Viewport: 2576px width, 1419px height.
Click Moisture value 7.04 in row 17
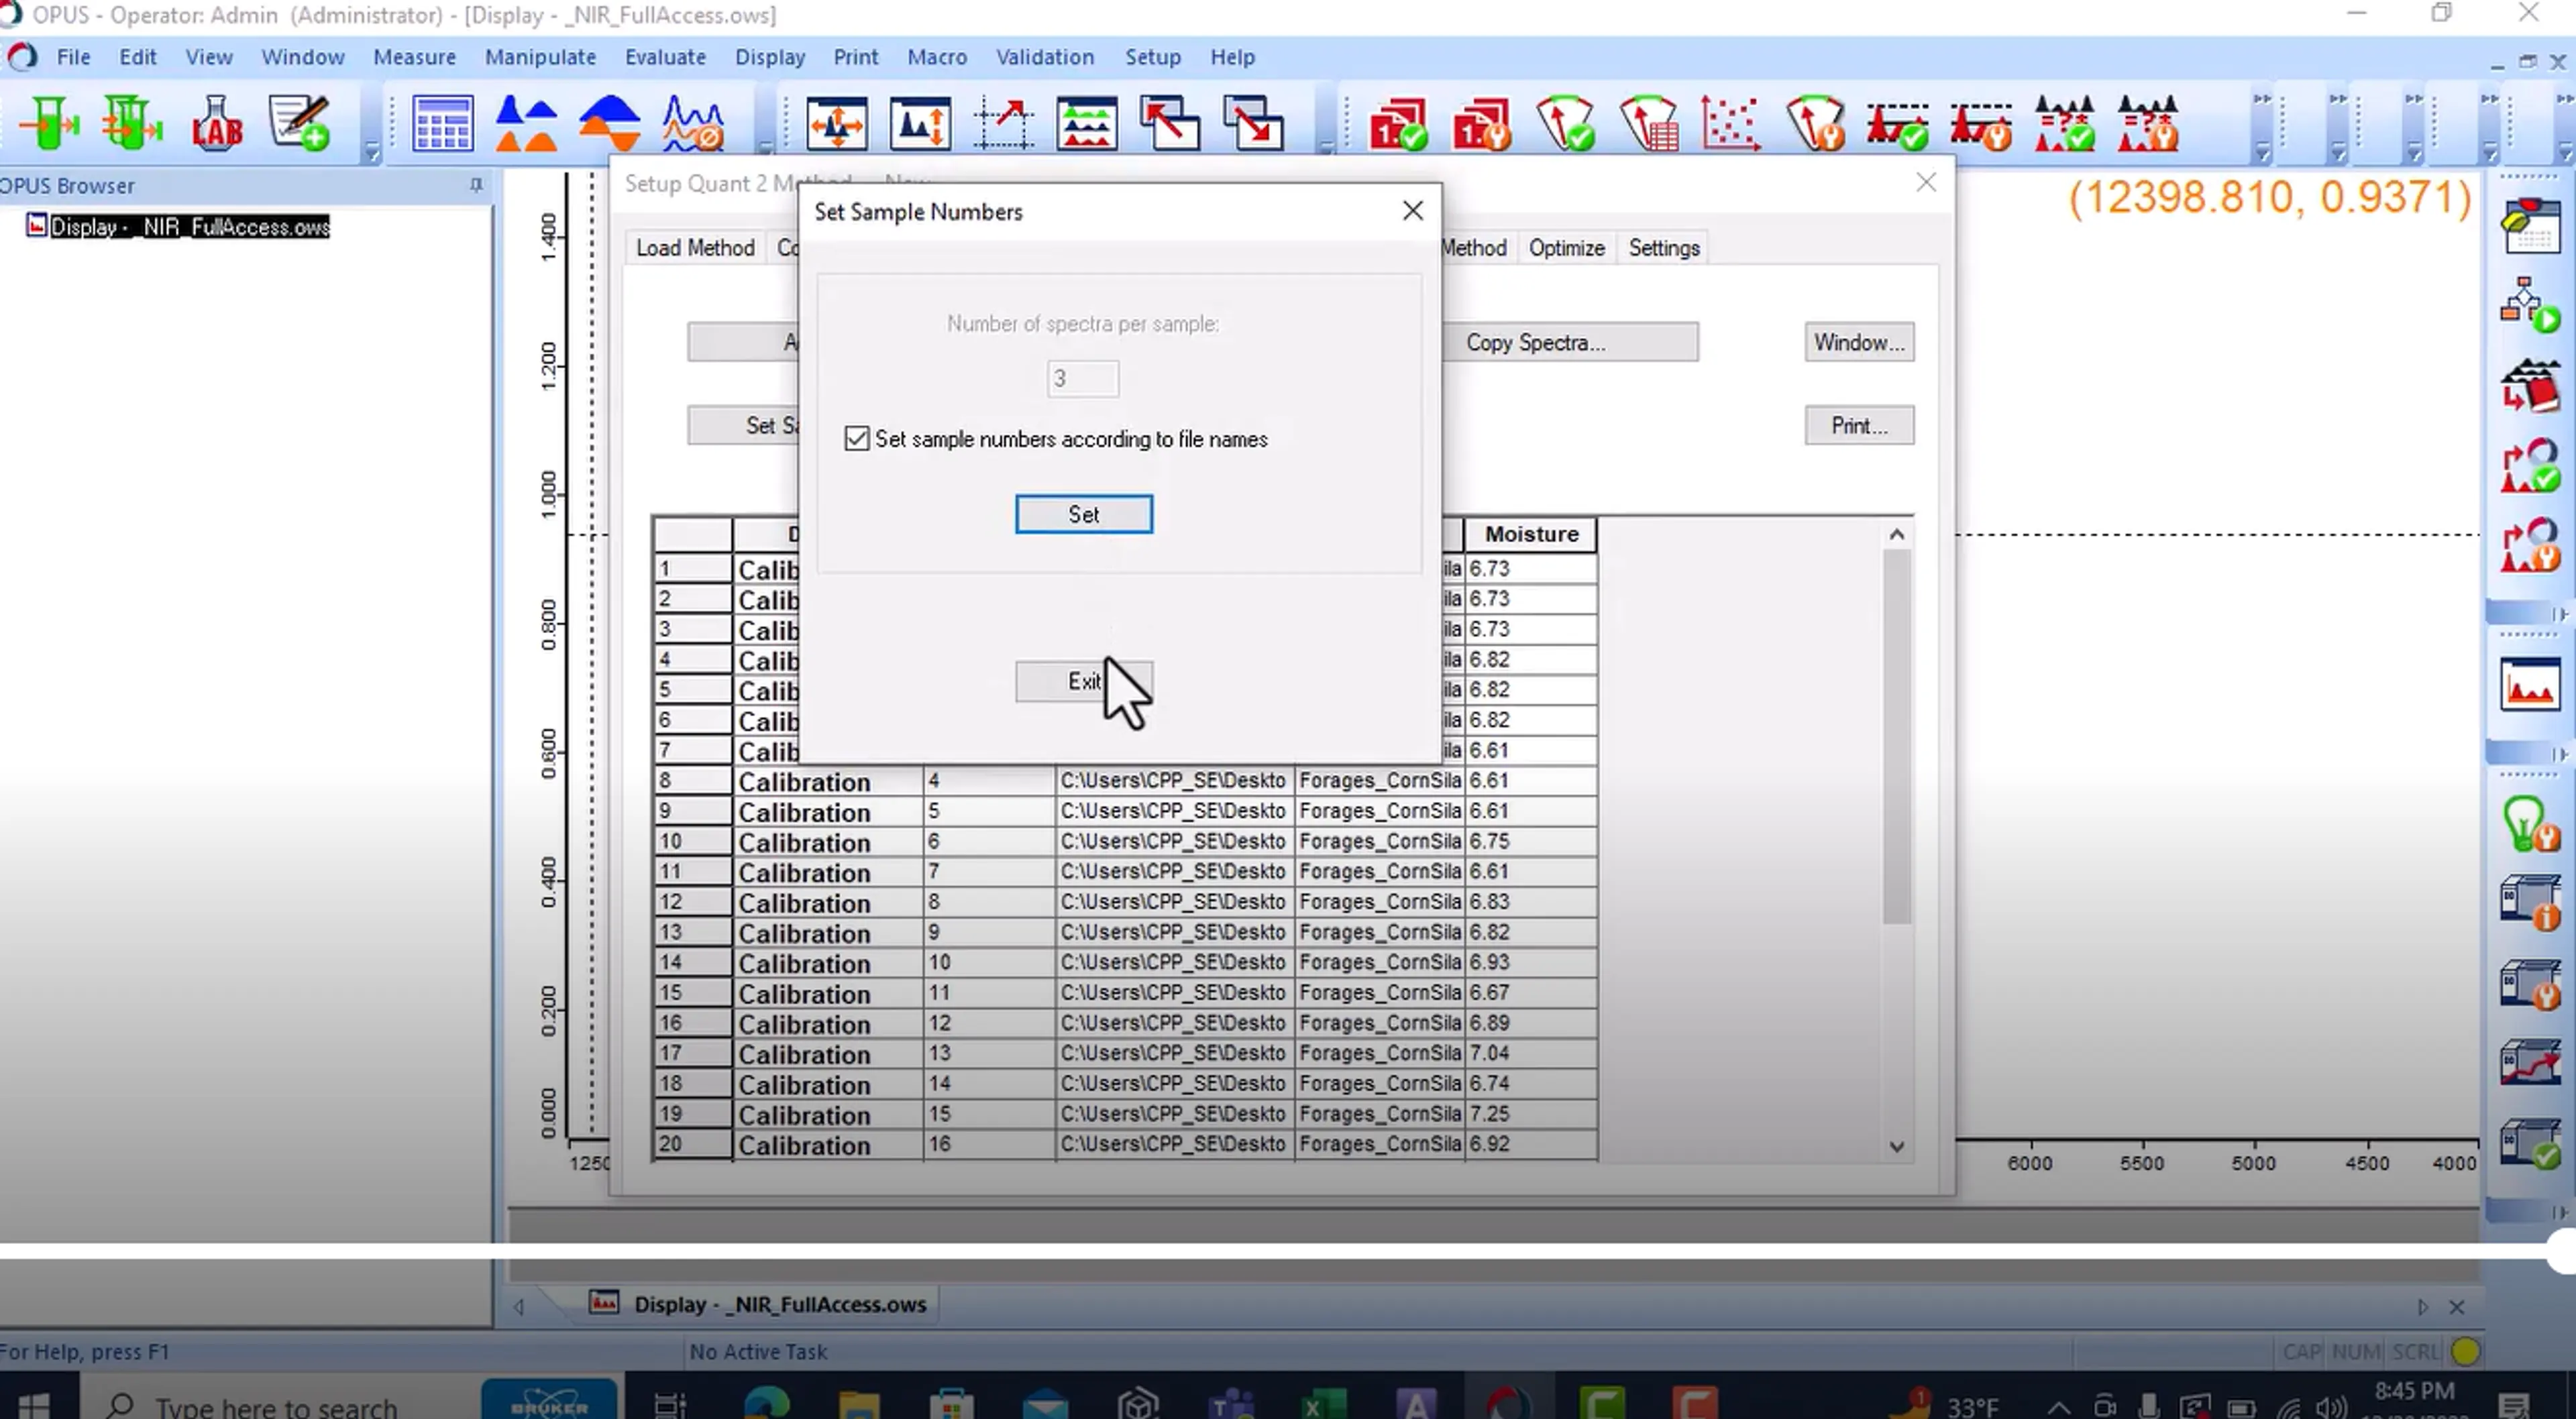coord(1530,1053)
